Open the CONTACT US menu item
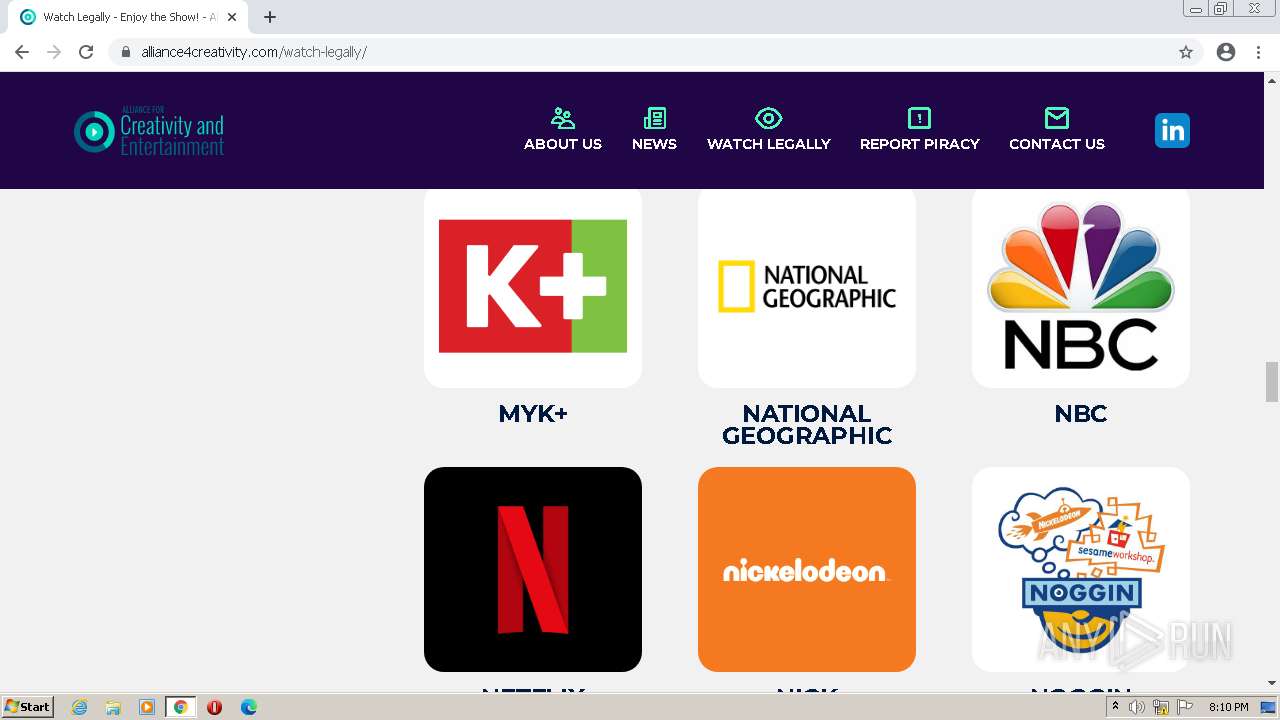 tap(1057, 144)
